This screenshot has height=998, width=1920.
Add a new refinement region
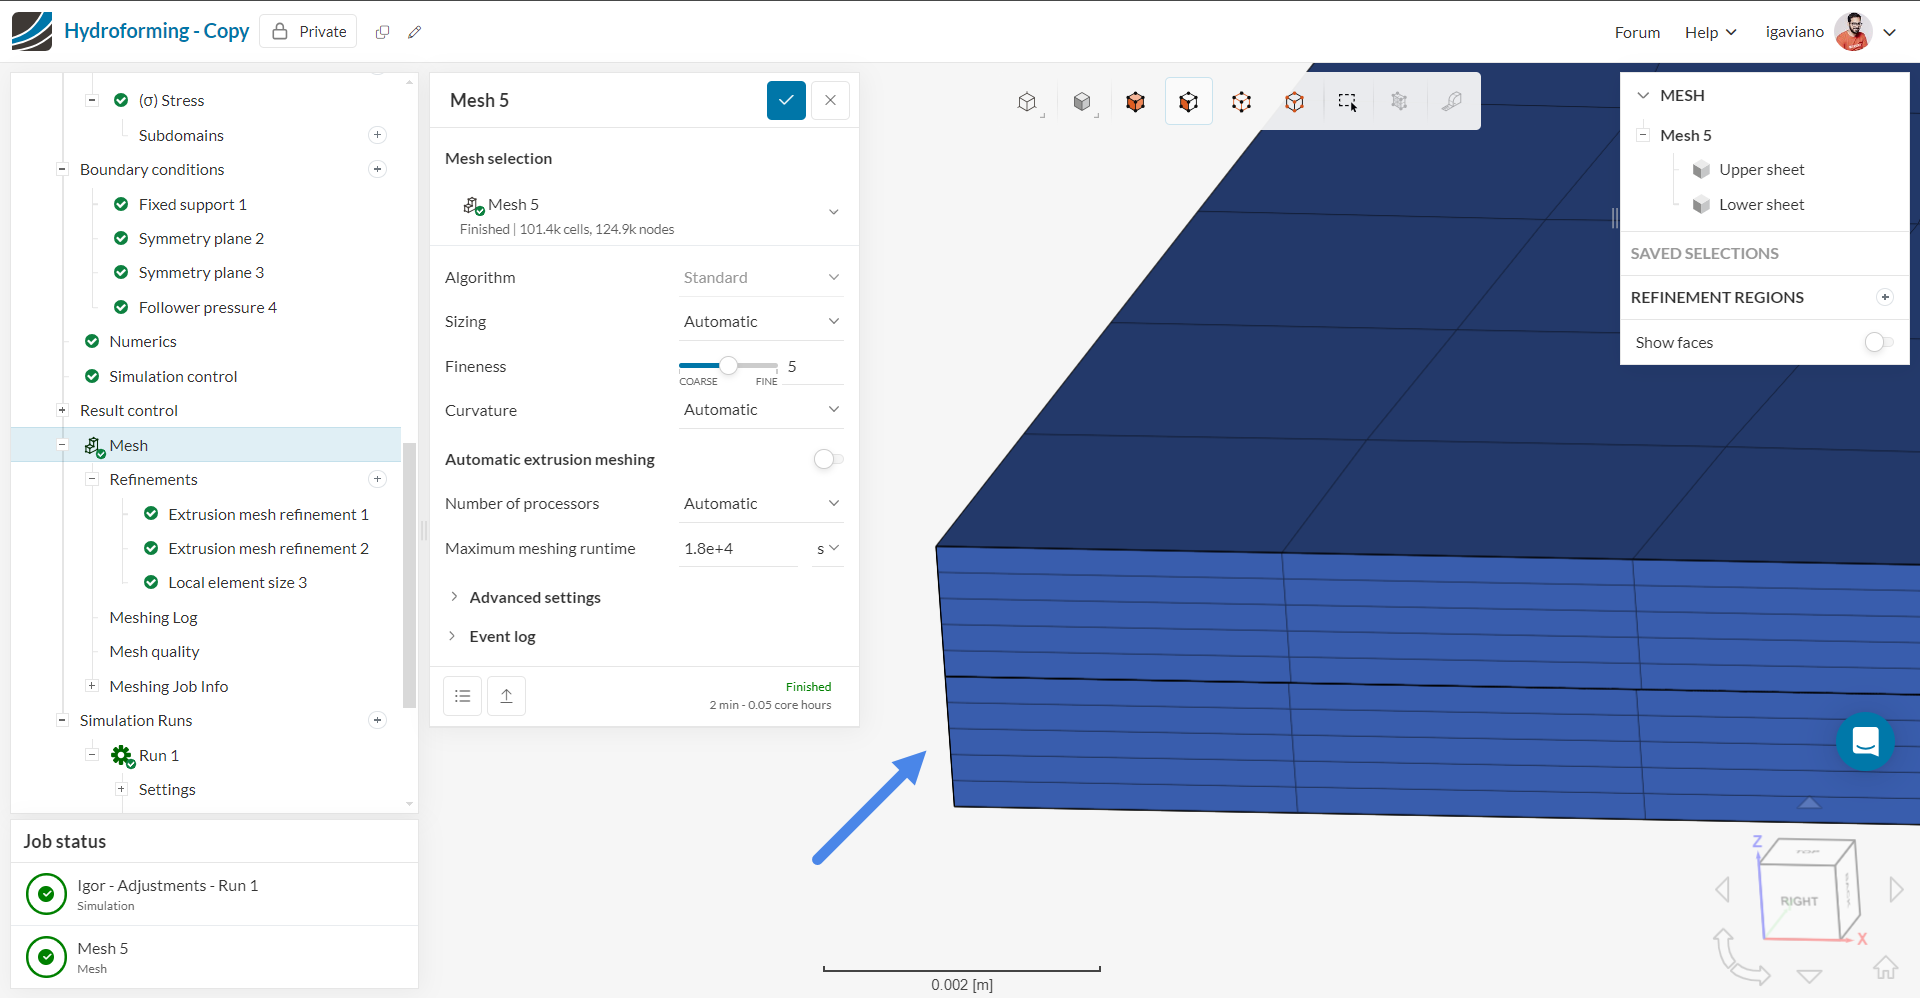tap(1885, 297)
